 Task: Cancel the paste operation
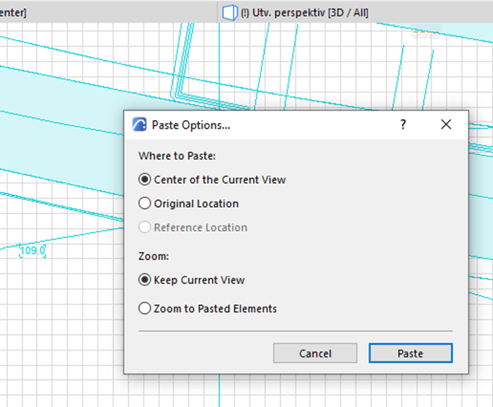pyautogui.click(x=315, y=353)
